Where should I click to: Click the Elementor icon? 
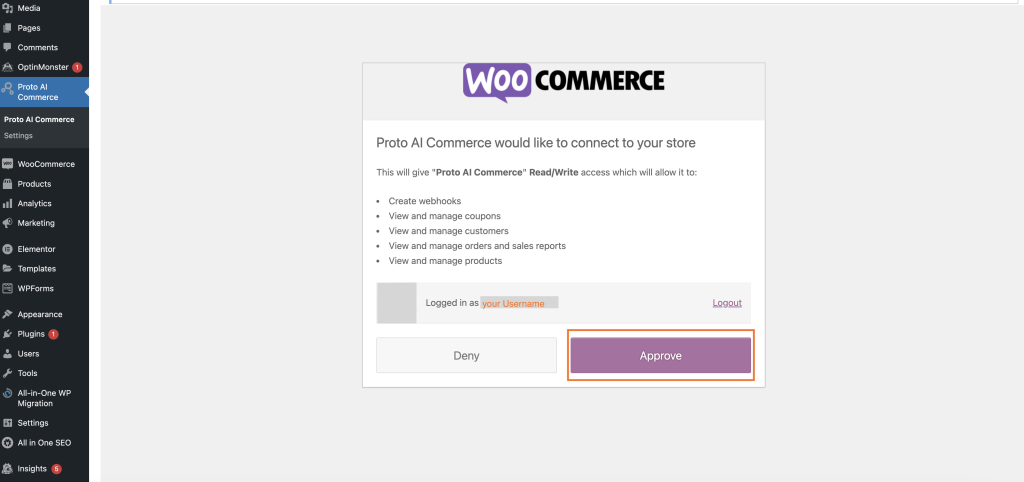pos(7,249)
